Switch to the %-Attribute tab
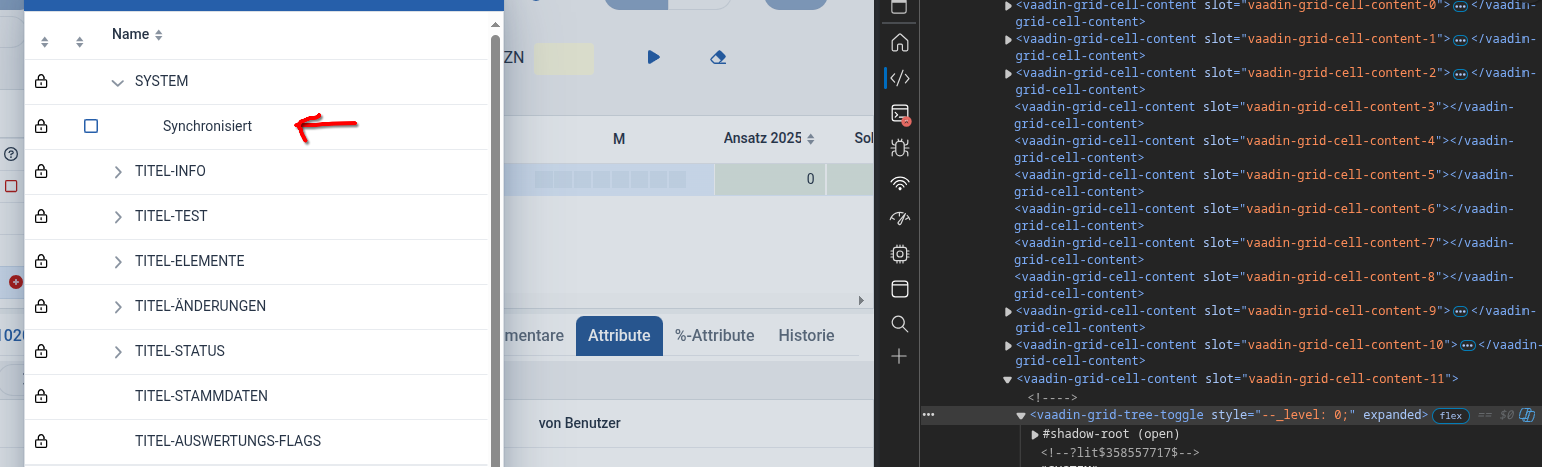This screenshot has height=467, width=1542. [714, 336]
